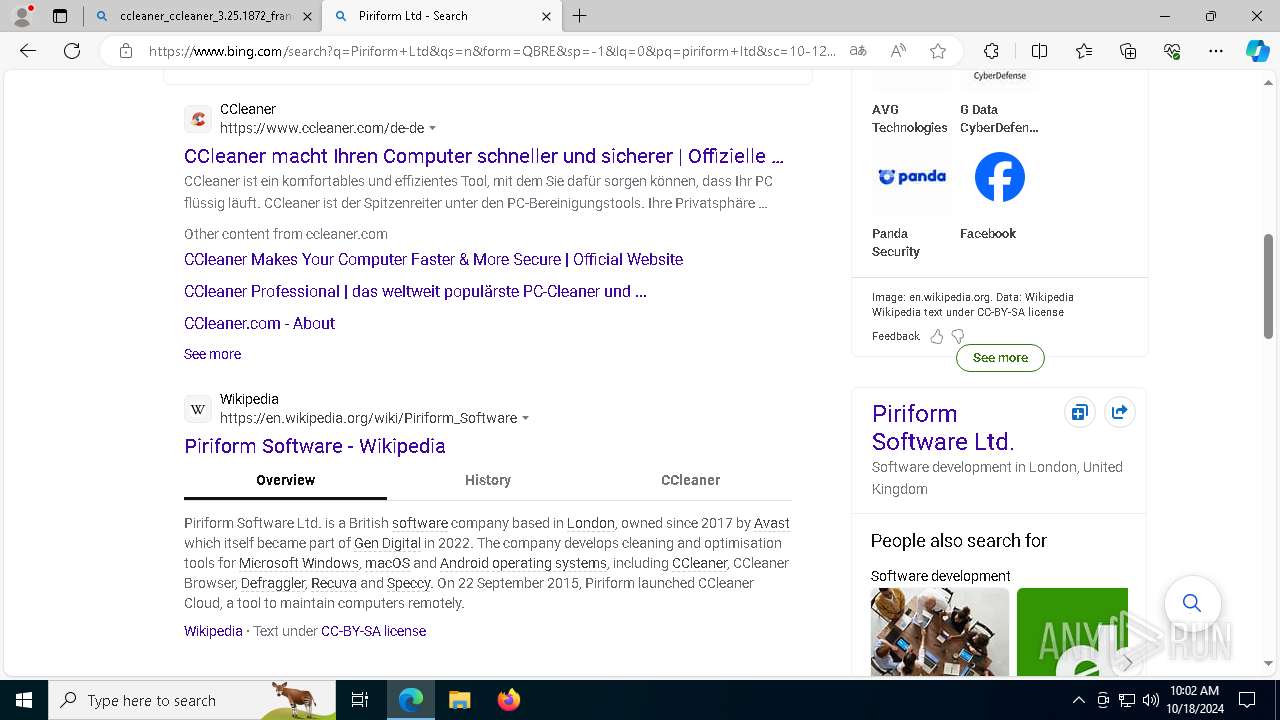Open the office team Software development thumbnail

click(x=940, y=632)
